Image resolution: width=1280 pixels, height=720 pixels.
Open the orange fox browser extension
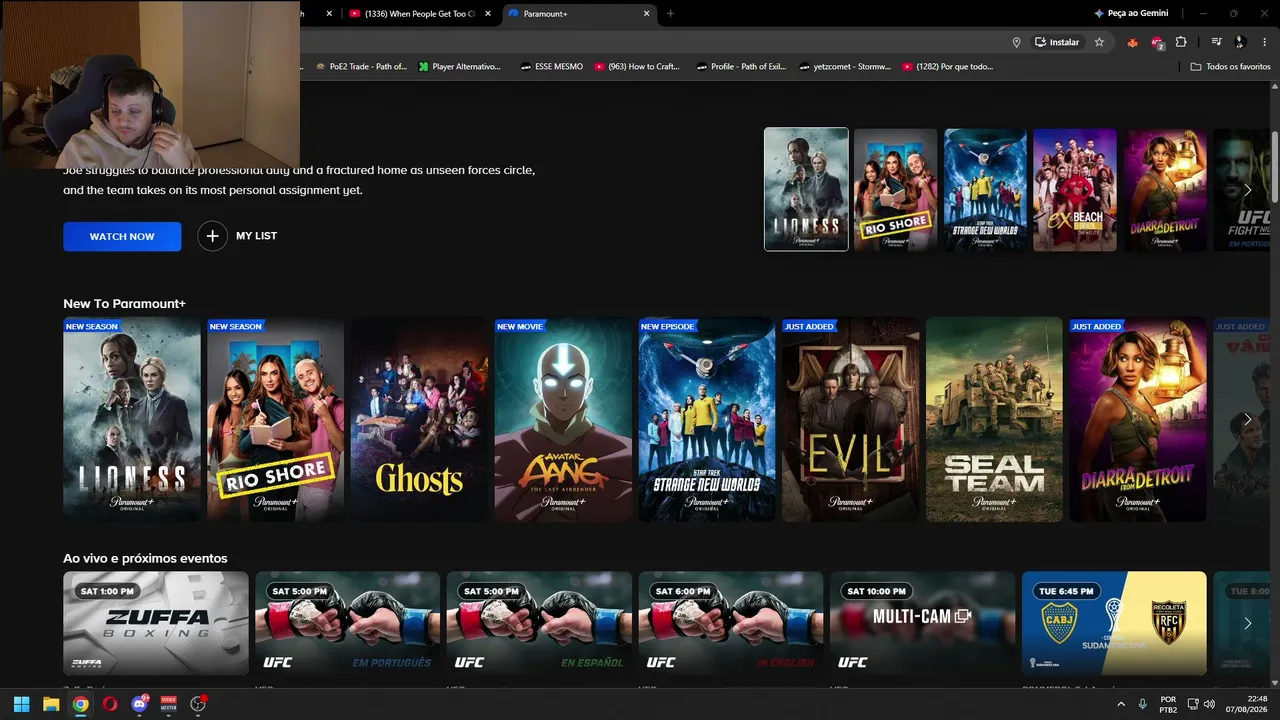click(1132, 42)
